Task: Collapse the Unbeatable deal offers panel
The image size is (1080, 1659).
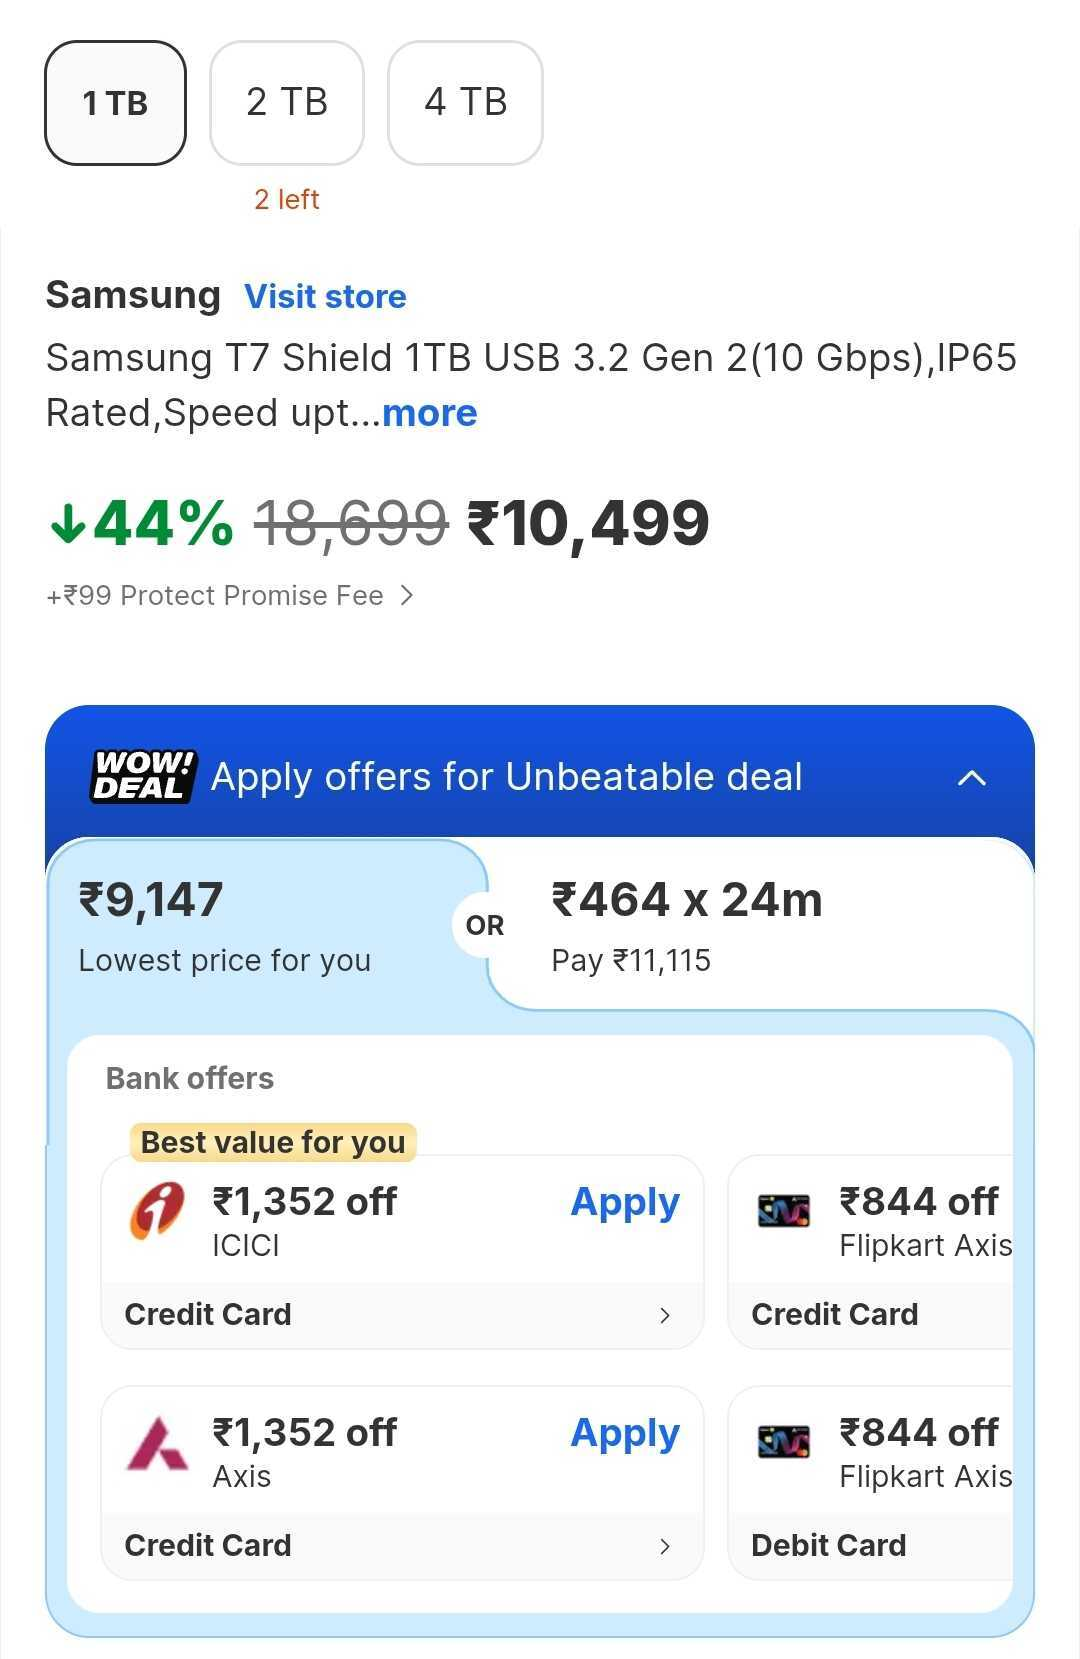Action: point(972,778)
